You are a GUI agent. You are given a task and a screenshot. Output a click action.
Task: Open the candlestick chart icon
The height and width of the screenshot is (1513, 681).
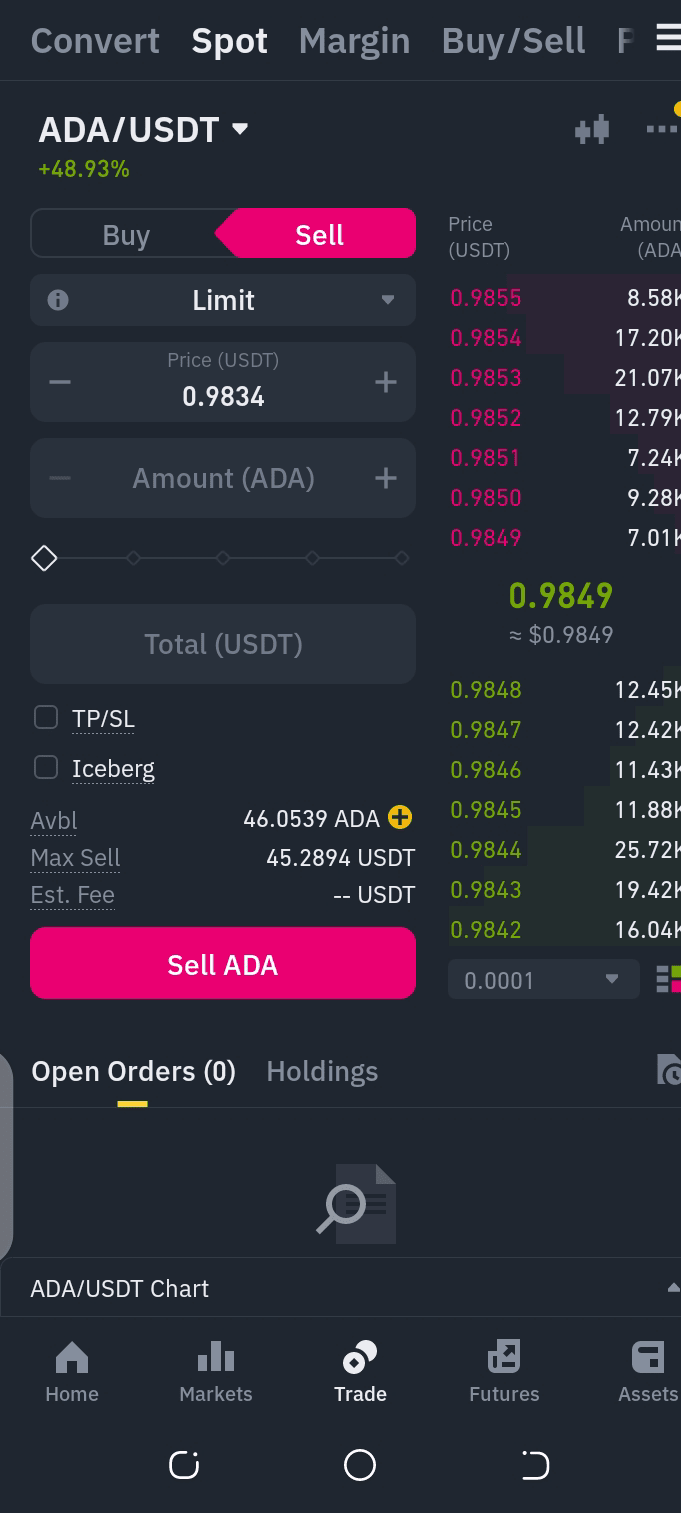pyautogui.click(x=592, y=130)
